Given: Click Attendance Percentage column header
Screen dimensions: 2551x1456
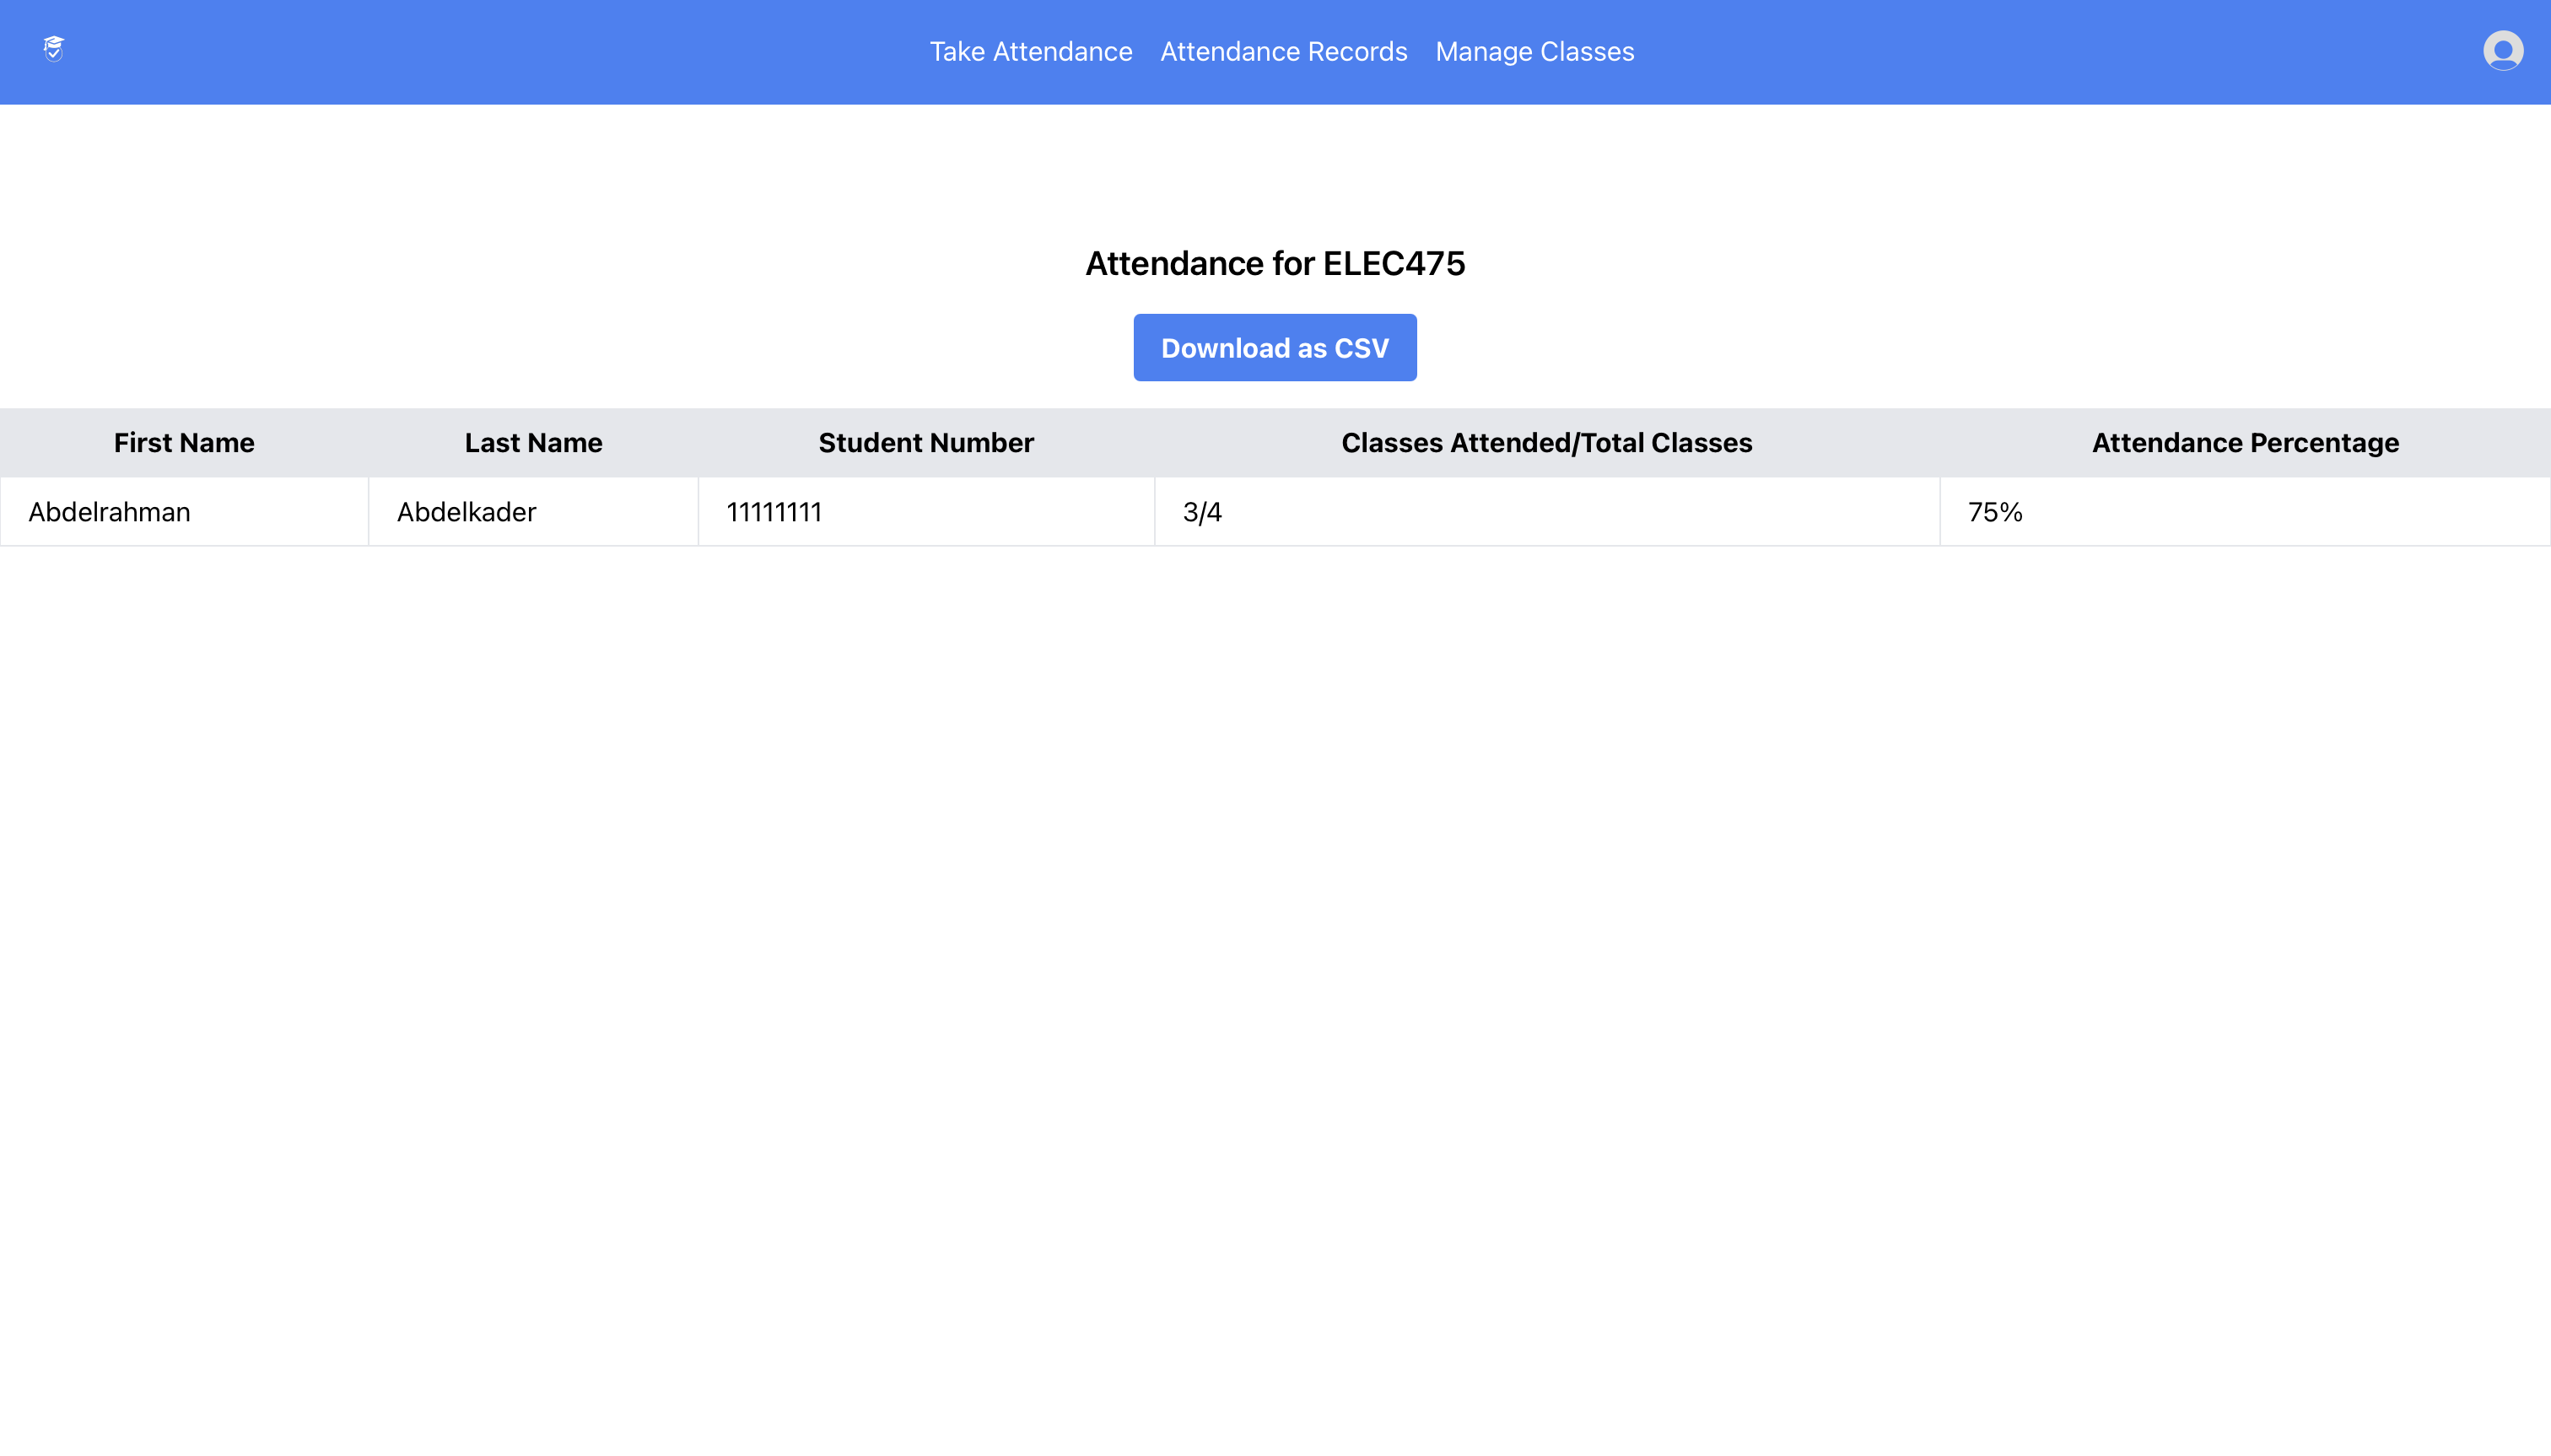Looking at the screenshot, I should tap(2245, 441).
